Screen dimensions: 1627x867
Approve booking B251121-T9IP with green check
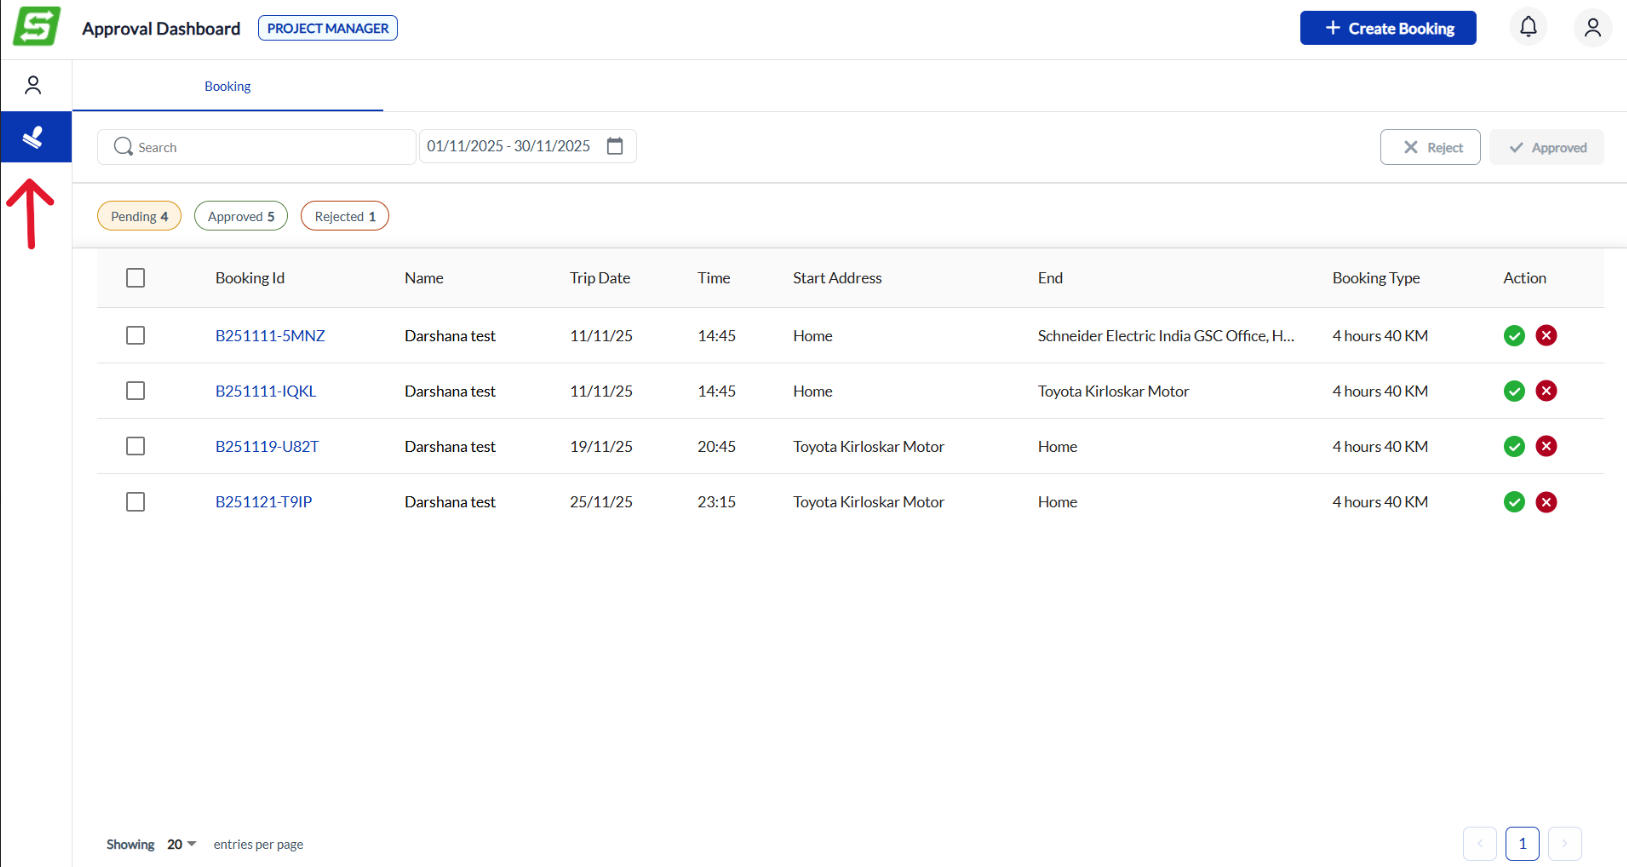tap(1514, 502)
